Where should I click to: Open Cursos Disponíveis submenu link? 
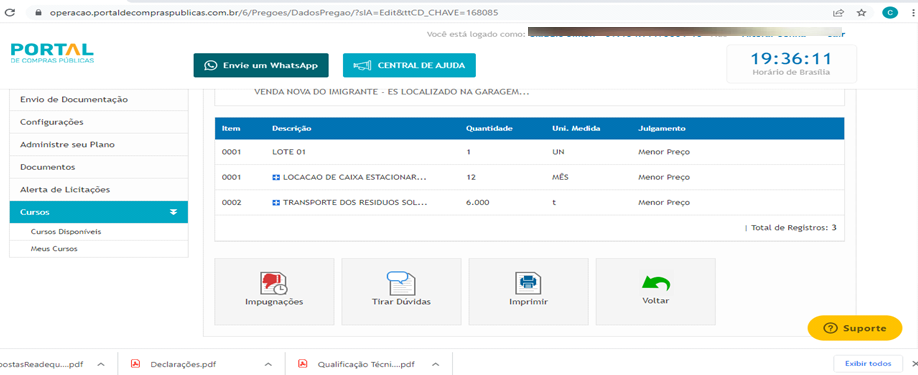click(66, 232)
